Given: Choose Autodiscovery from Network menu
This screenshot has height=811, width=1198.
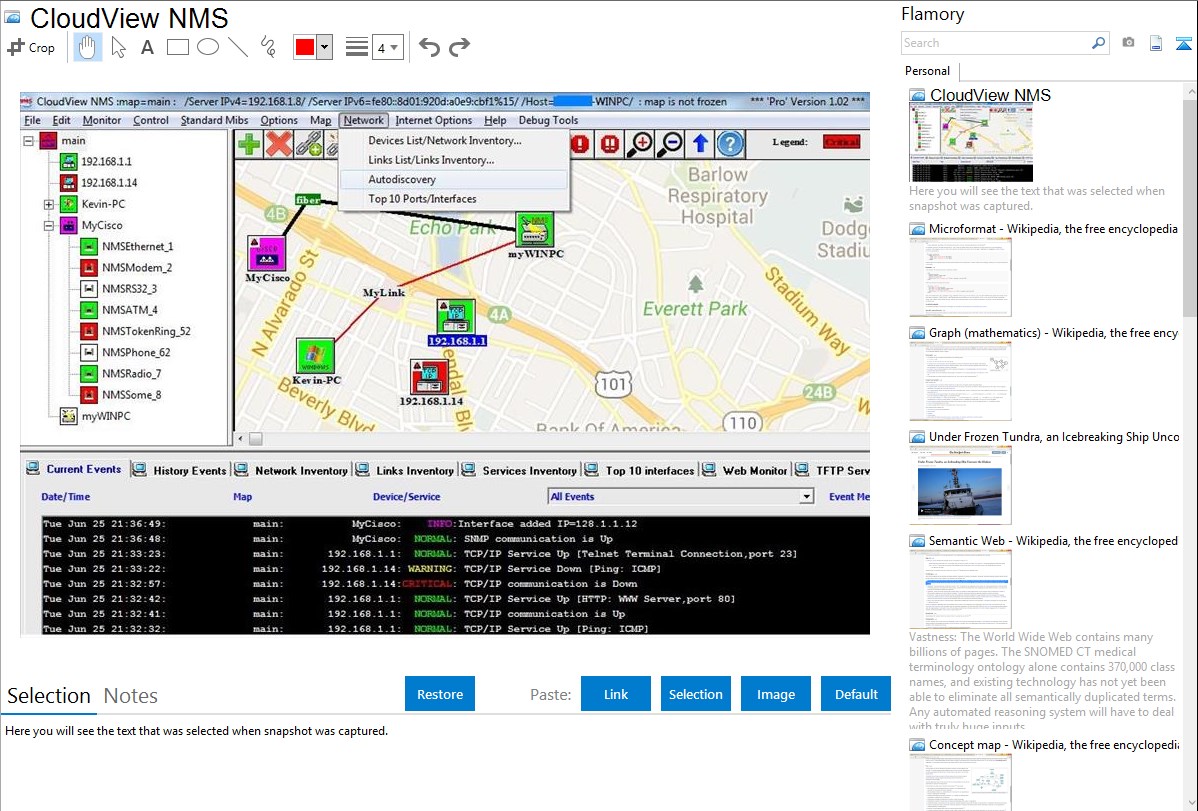Looking at the screenshot, I should [455, 180].
